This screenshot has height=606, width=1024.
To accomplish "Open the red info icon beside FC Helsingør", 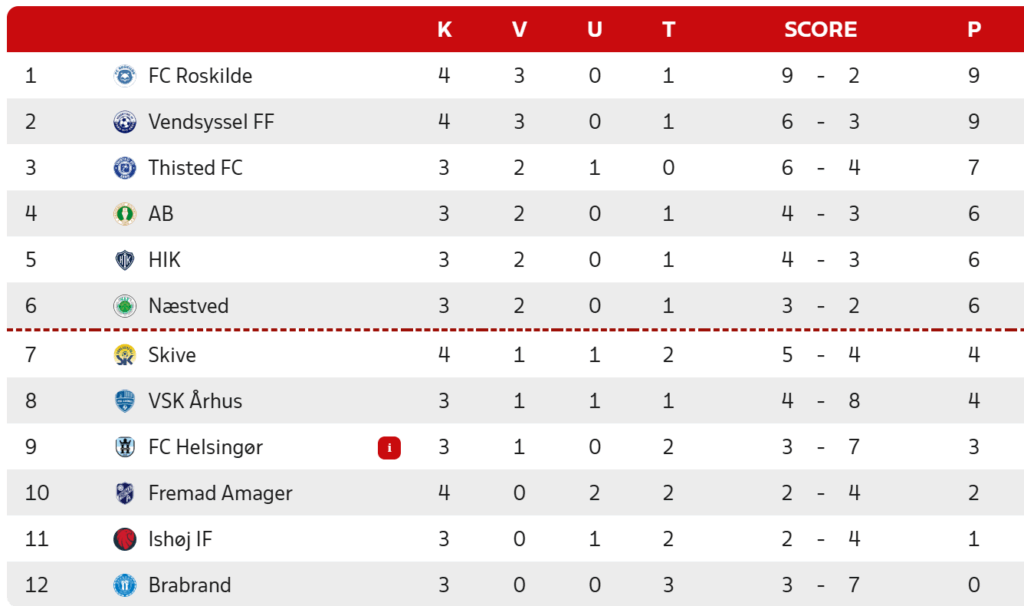I will [389, 448].
